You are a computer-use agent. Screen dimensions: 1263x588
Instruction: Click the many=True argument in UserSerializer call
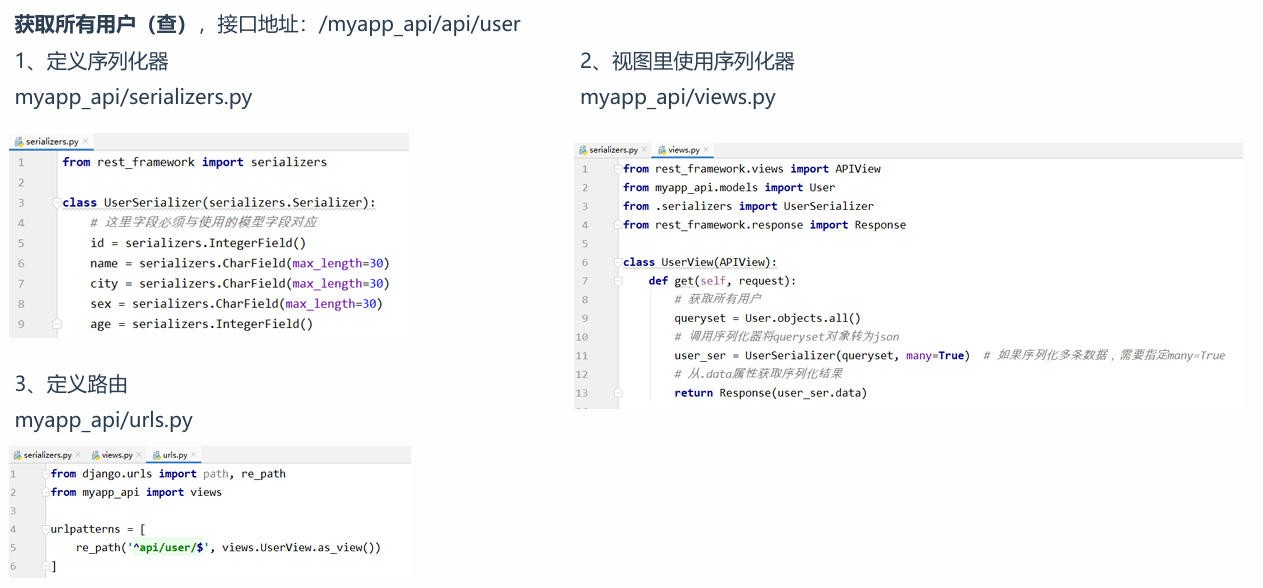tap(935, 356)
